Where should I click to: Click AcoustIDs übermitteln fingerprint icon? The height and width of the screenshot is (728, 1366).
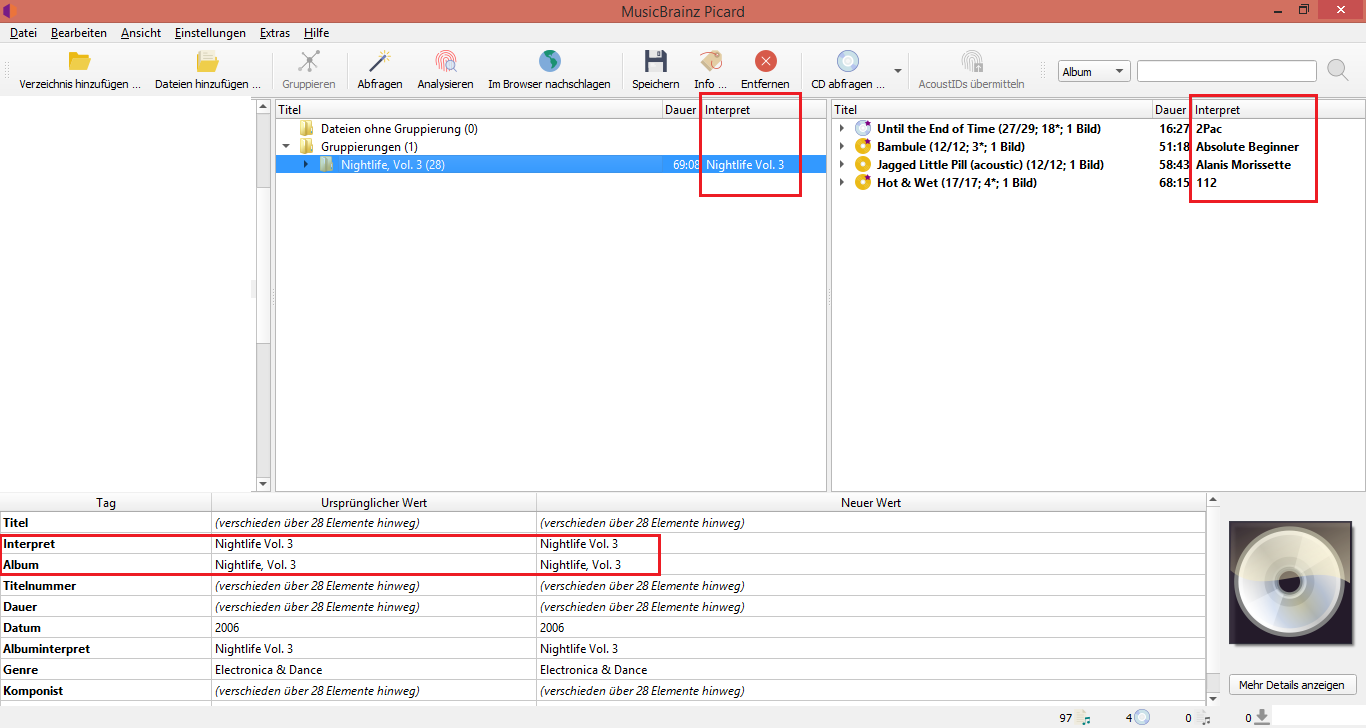[972, 62]
